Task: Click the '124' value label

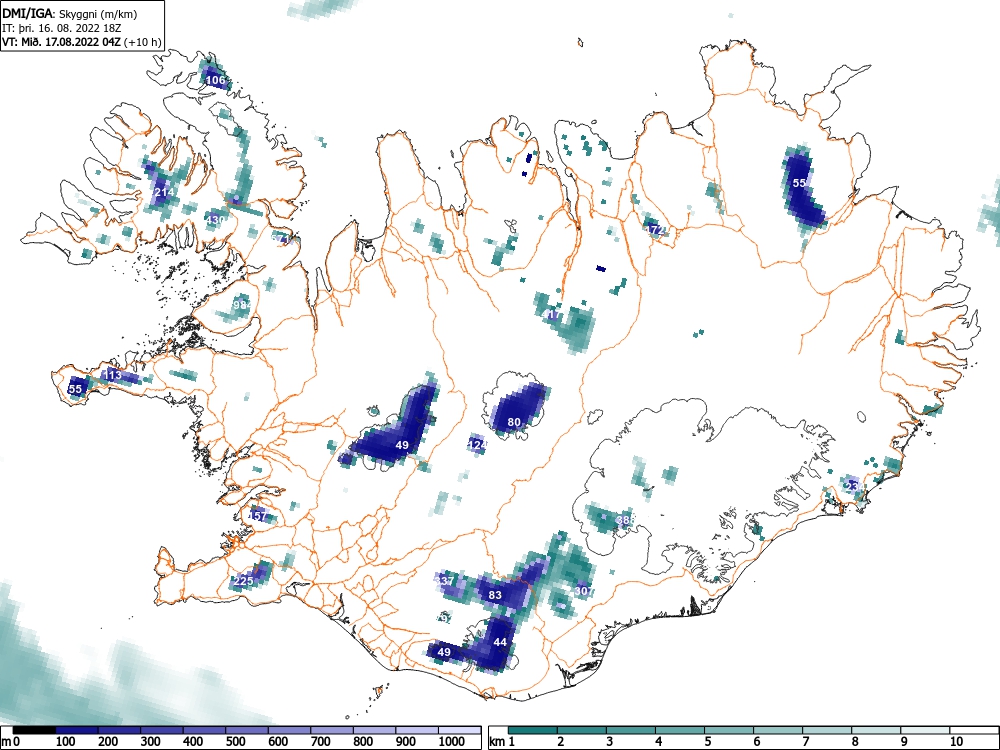Action: click(x=478, y=445)
